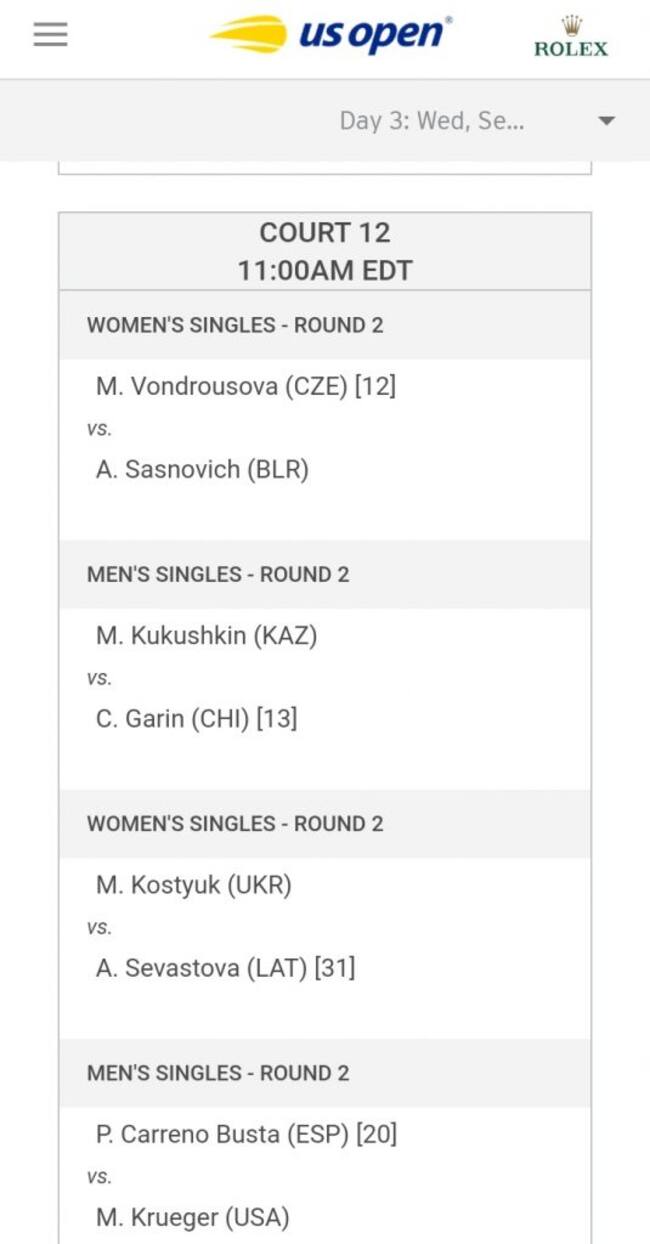Select A. Sevastova (LAT) [31]
Image resolution: width=650 pixels, height=1244 pixels.
(x=225, y=968)
